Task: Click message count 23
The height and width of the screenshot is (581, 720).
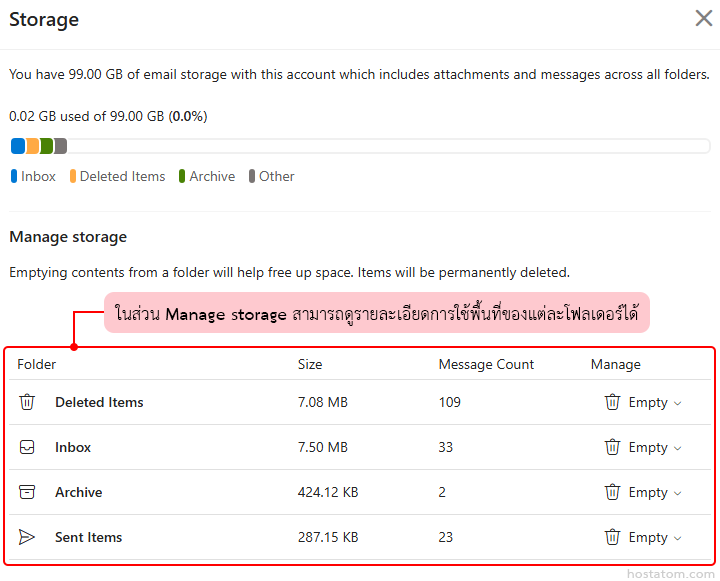Action: coord(445,537)
